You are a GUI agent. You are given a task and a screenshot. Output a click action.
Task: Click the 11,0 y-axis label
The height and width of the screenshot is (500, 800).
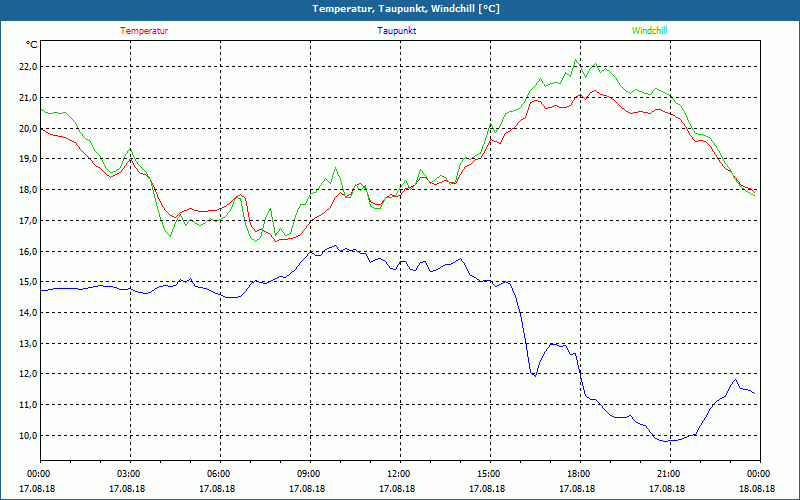pos(29,405)
